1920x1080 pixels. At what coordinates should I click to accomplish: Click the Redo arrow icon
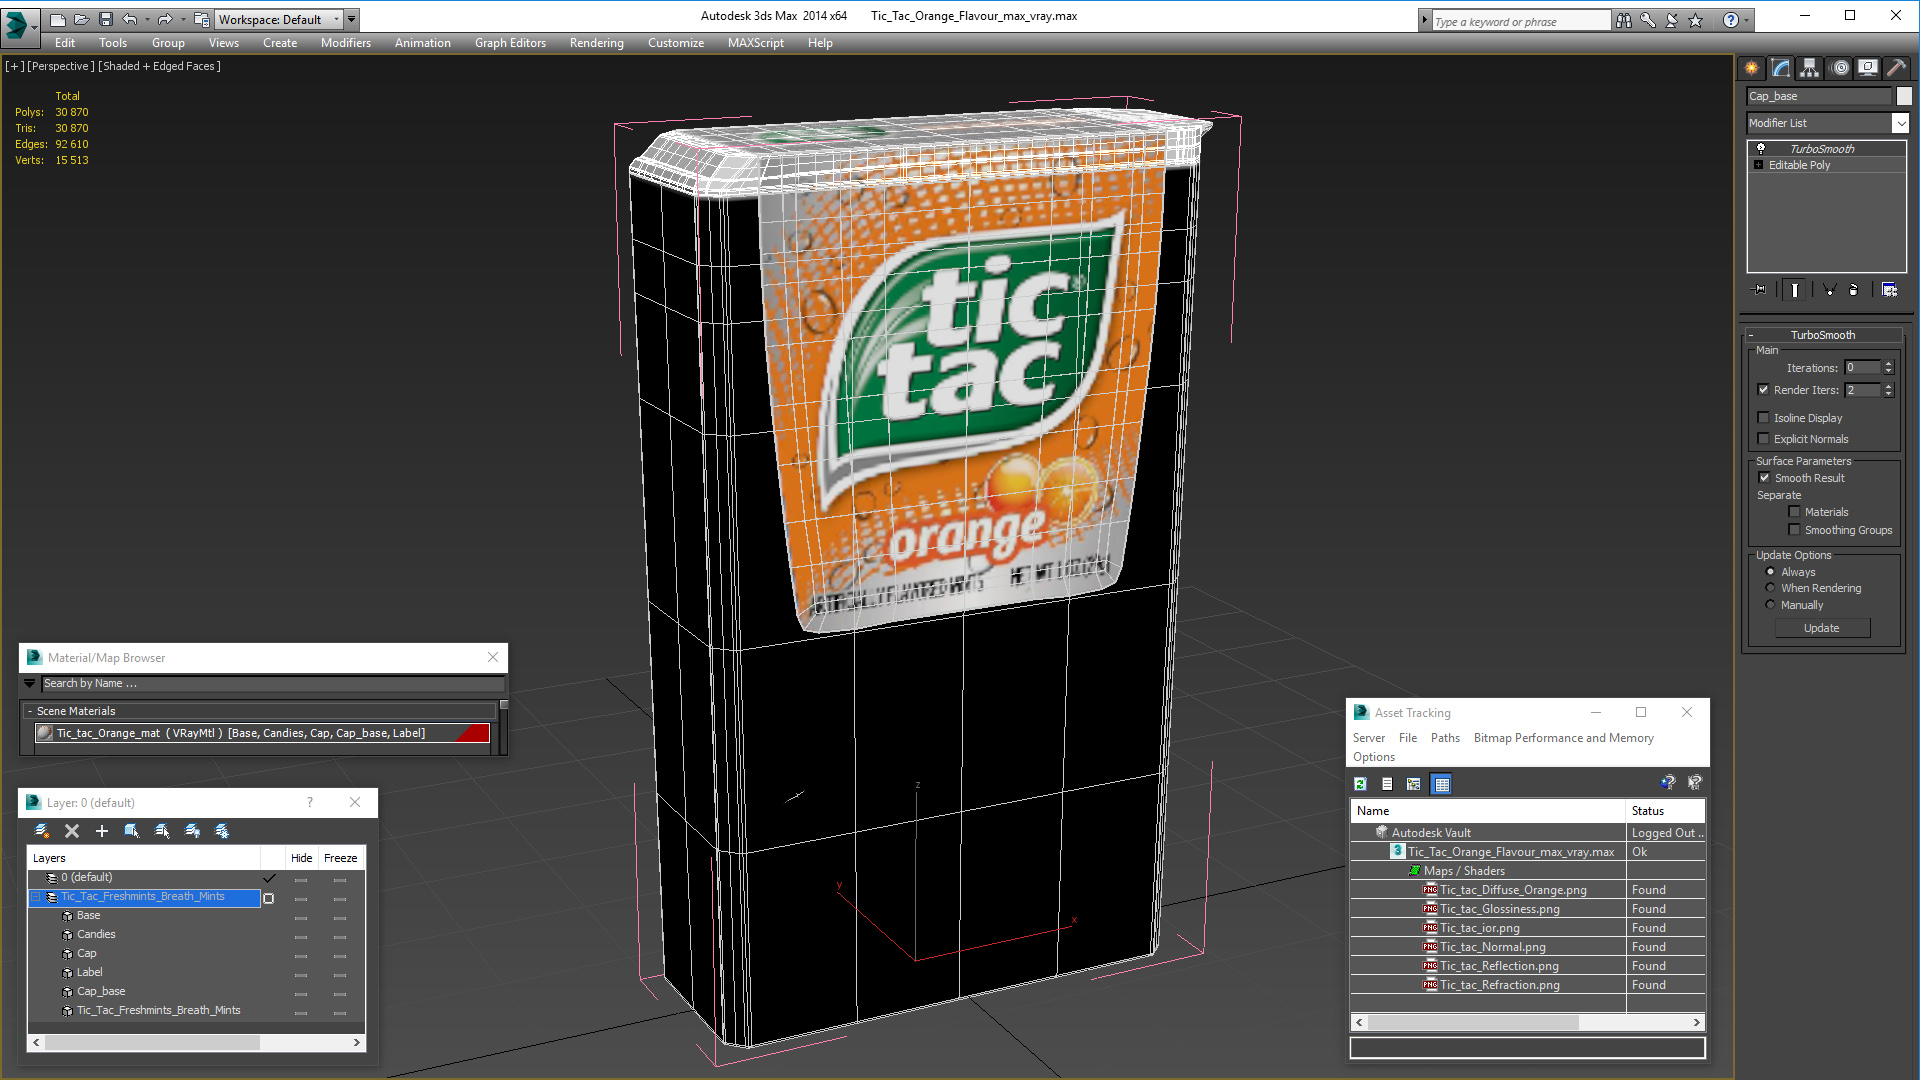click(x=165, y=19)
